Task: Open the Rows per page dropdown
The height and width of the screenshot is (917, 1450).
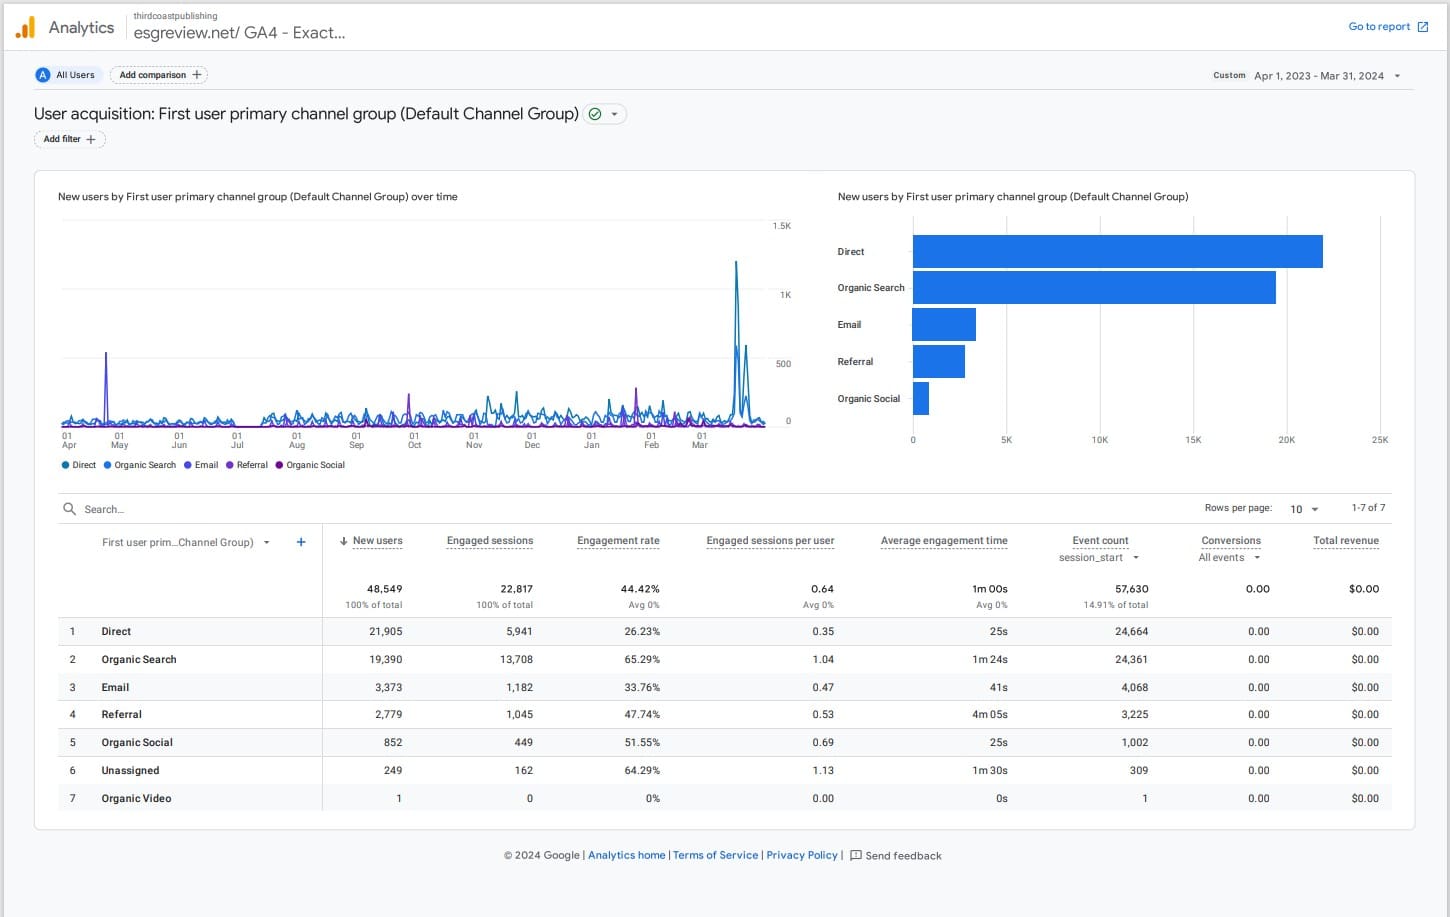Action: point(1304,509)
